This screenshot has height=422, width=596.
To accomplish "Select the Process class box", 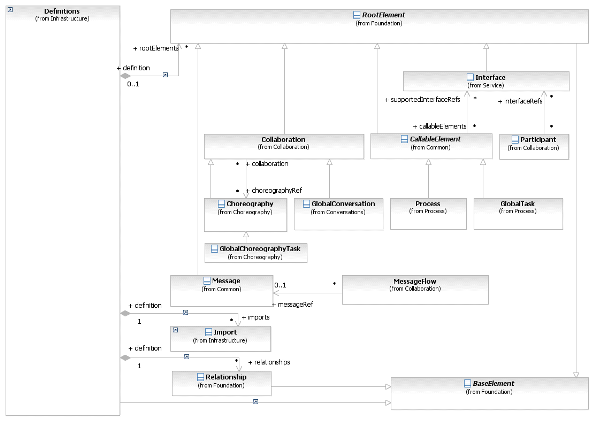I will (x=428, y=214).
